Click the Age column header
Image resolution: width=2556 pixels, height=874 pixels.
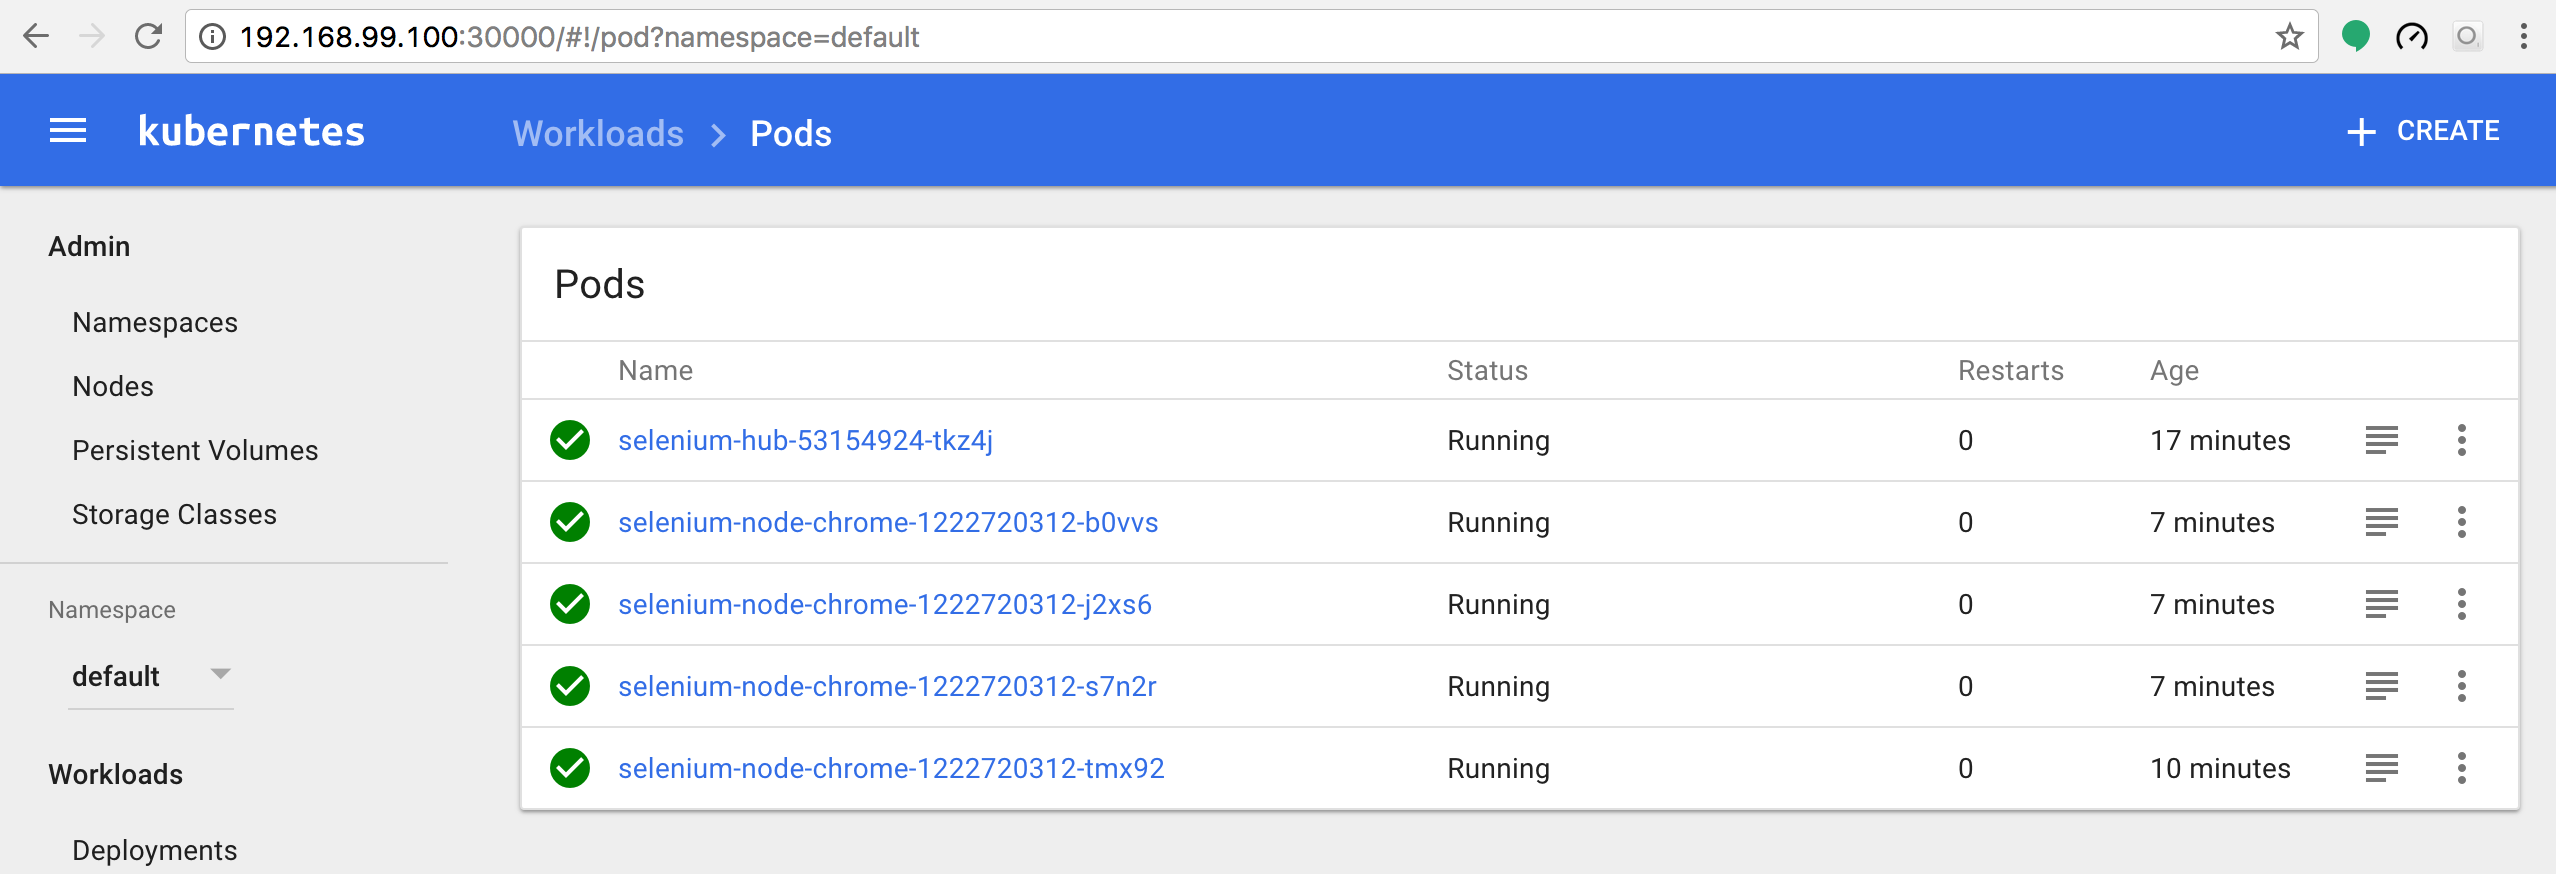tap(2174, 371)
